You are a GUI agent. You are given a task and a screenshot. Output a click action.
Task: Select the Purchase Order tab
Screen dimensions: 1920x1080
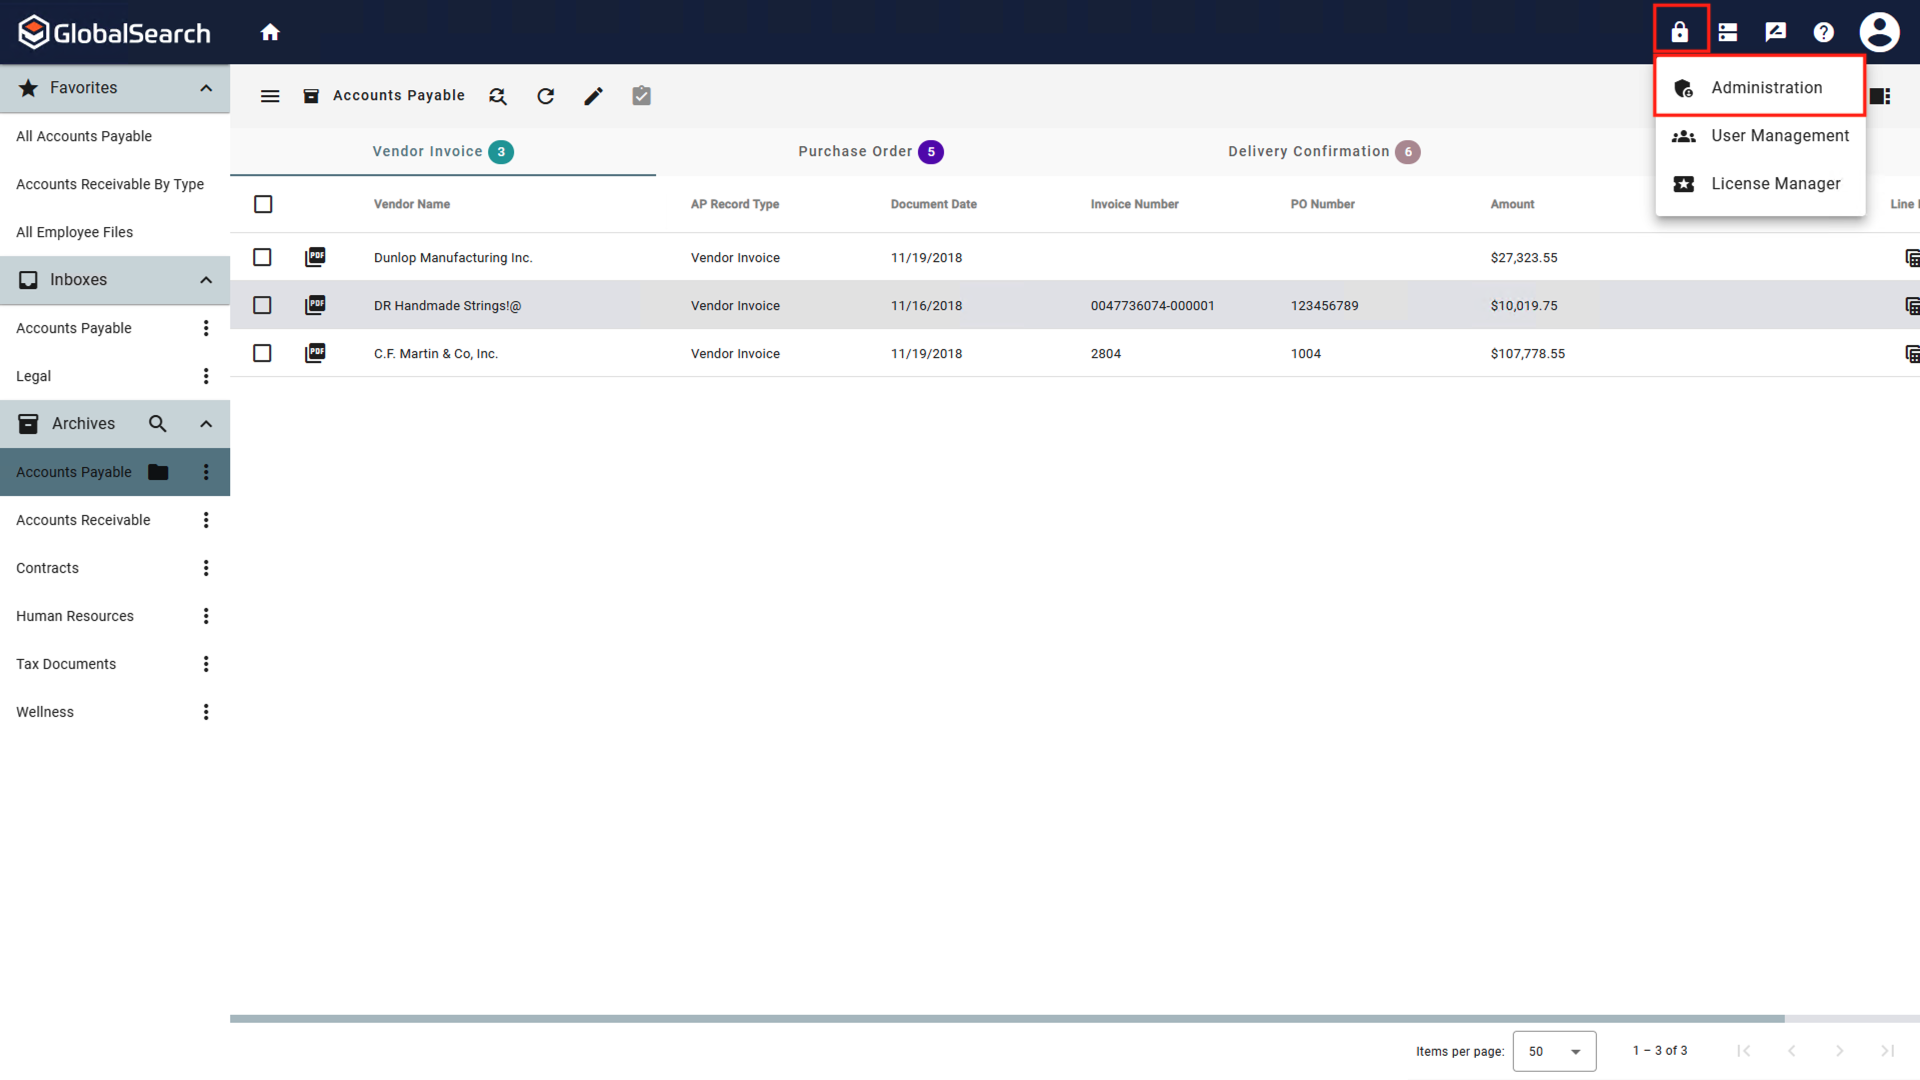coord(869,150)
